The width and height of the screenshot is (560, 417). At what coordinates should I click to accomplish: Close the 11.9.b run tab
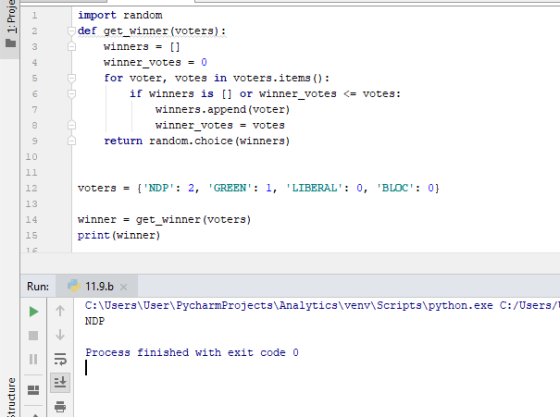pos(124,287)
